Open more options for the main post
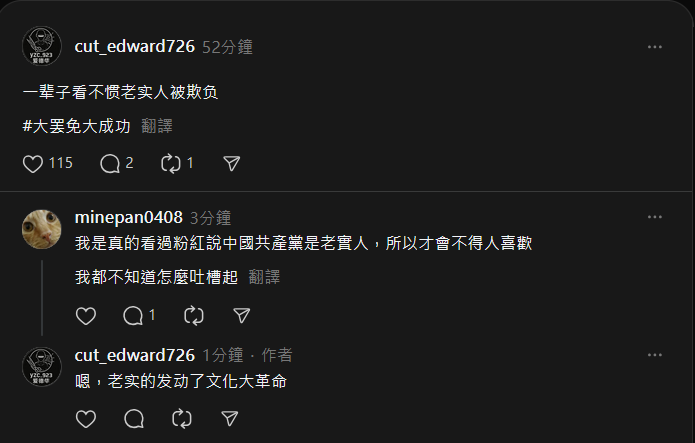 pyautogui.click(x=655, y=47)
